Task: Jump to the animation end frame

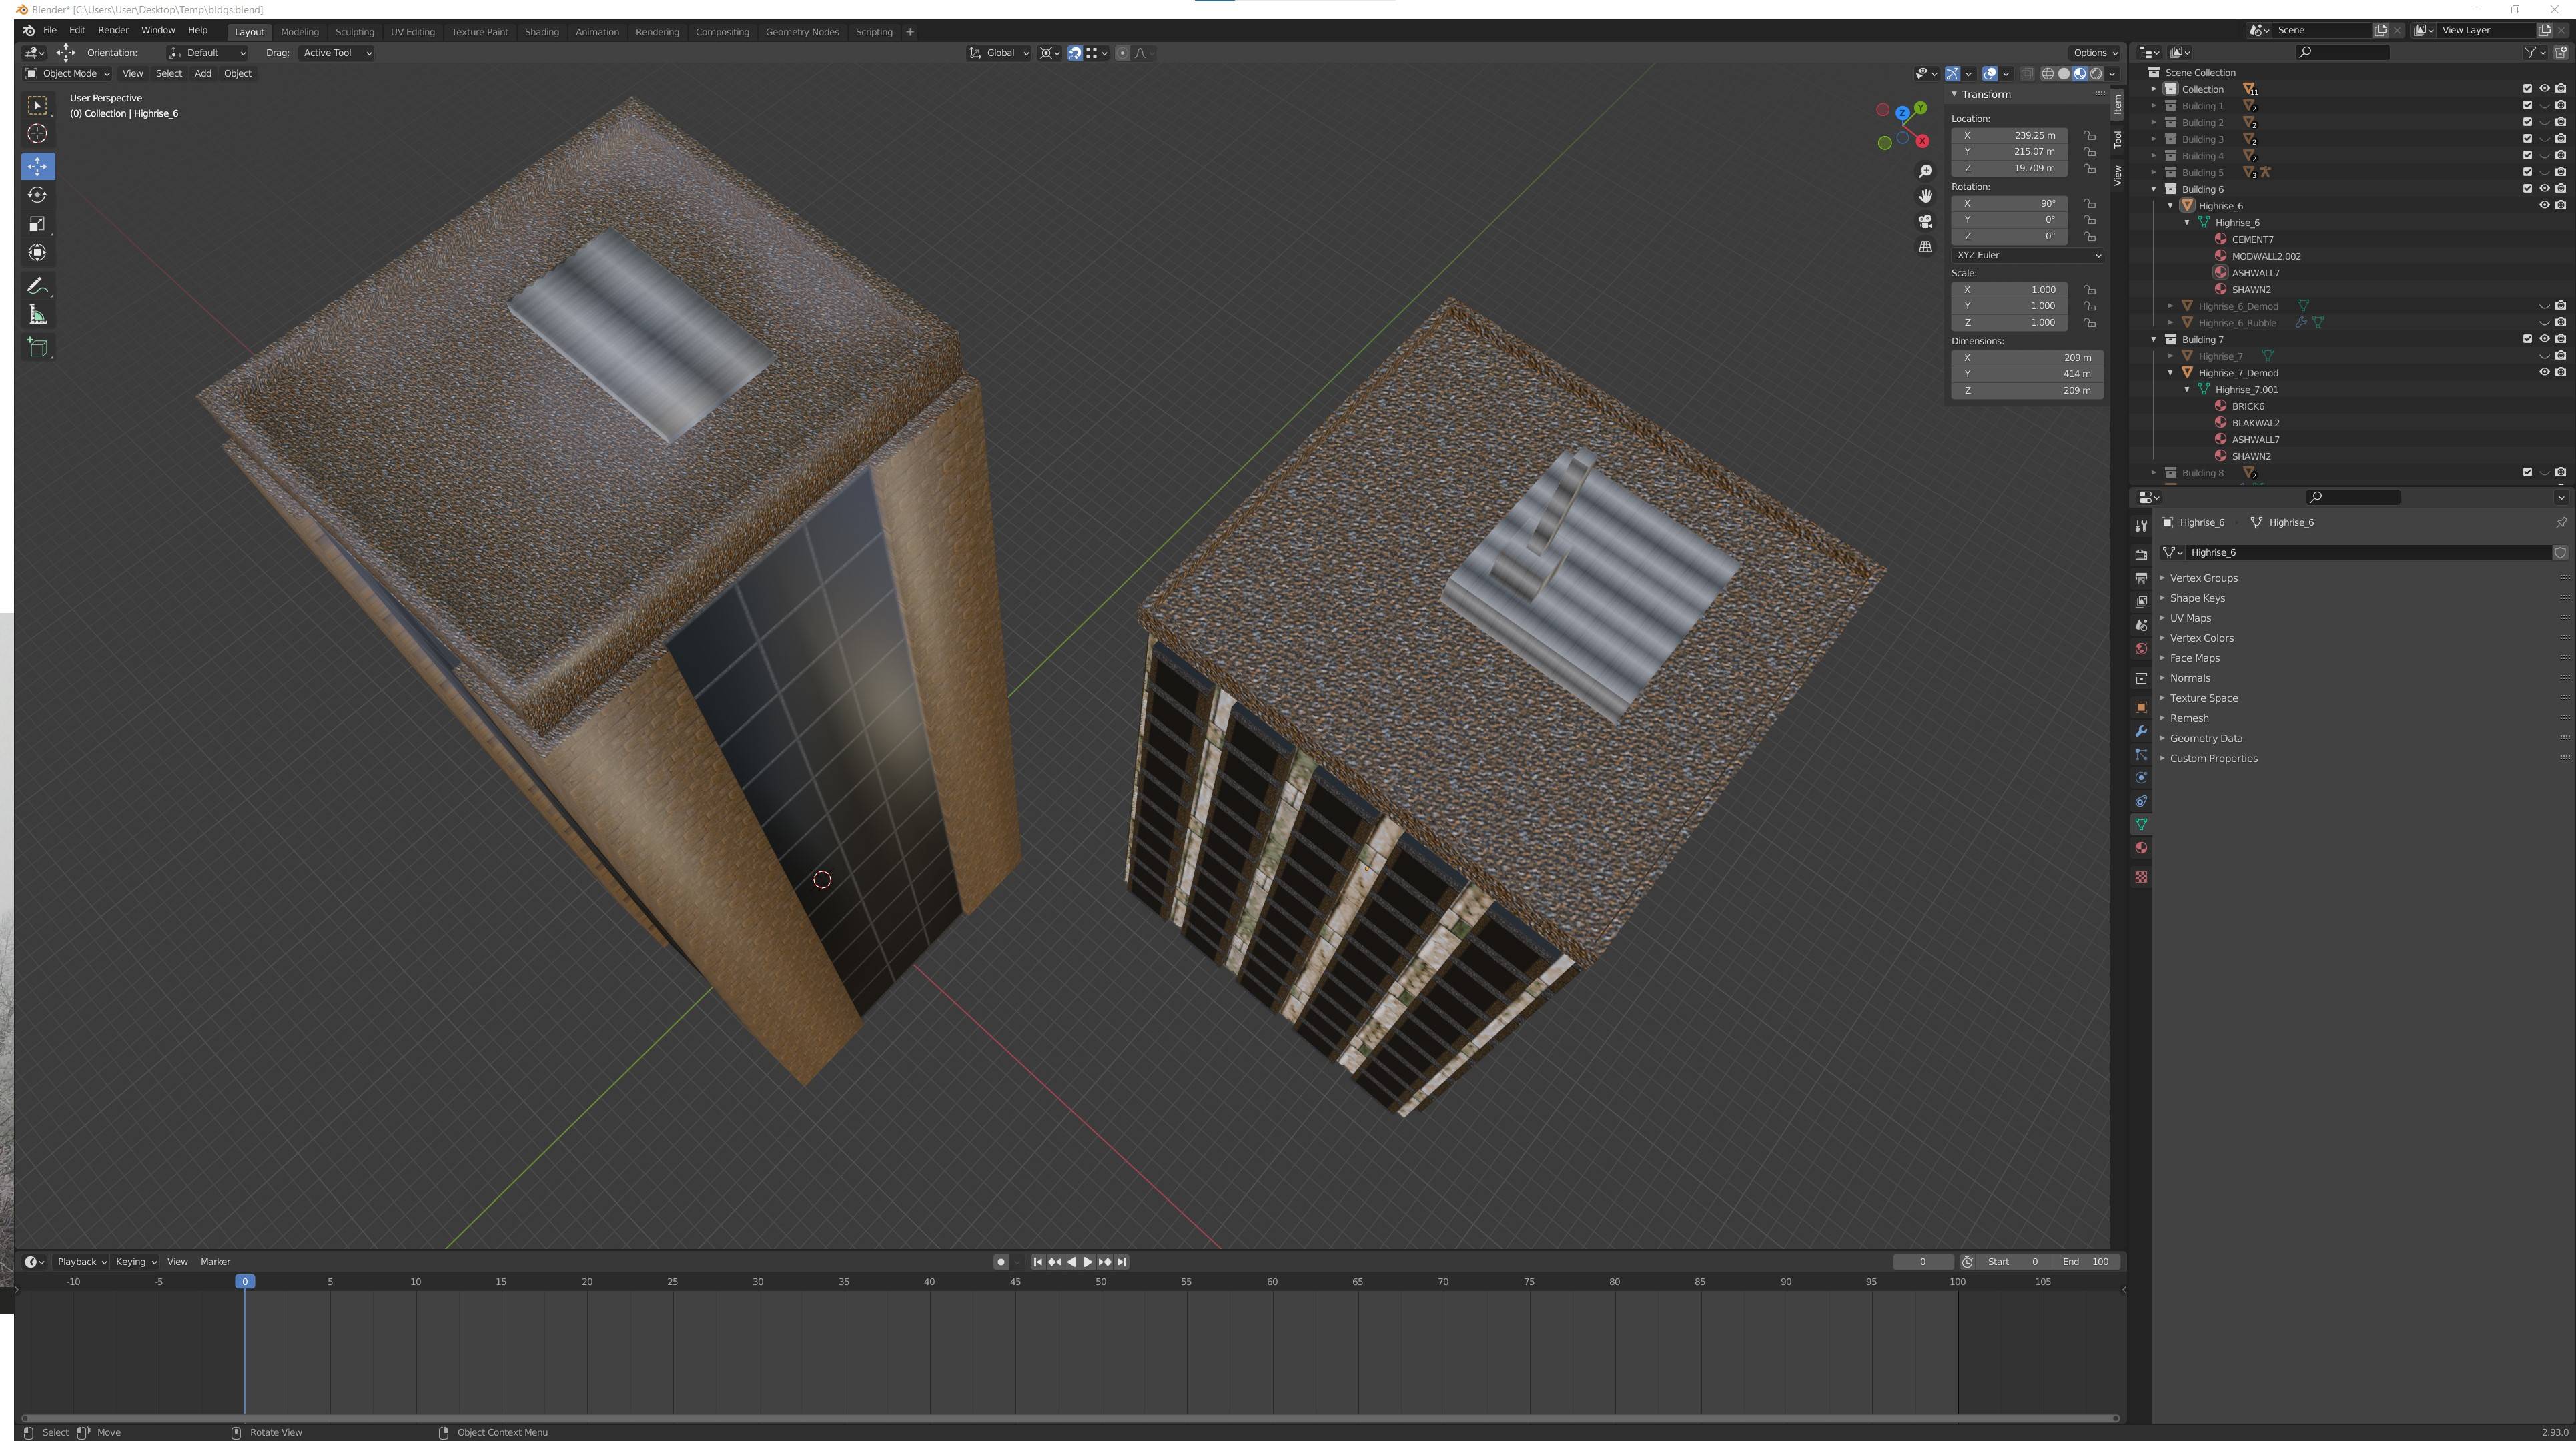Action: click(1122, 1262)
